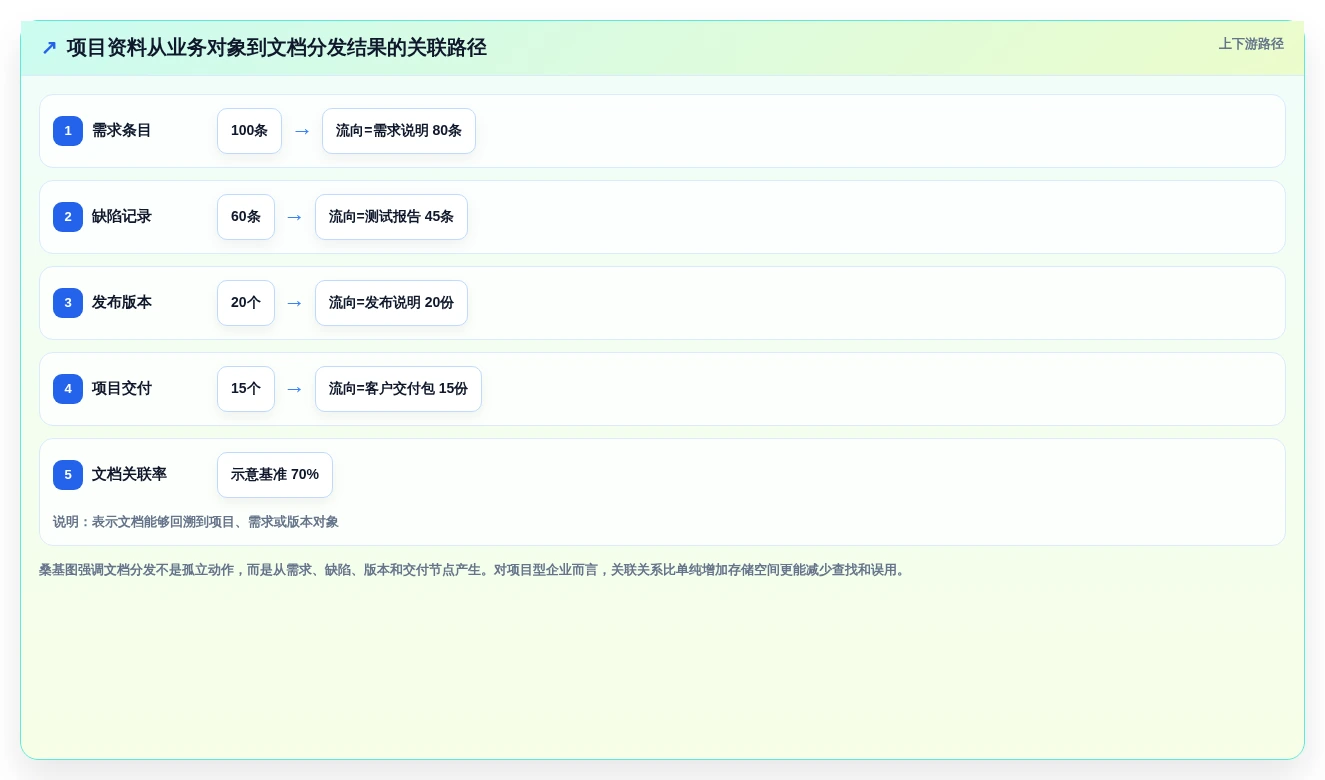Click the 流向=测试报告 45条 chip
This screenshot has width=1325, height=780.
click(391, 217)
